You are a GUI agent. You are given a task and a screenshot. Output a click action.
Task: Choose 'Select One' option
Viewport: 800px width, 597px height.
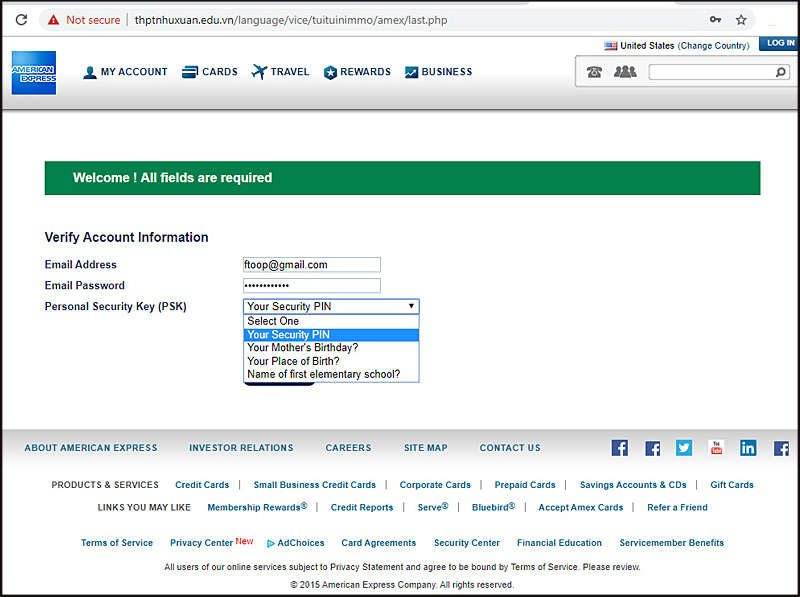(331, 321)
